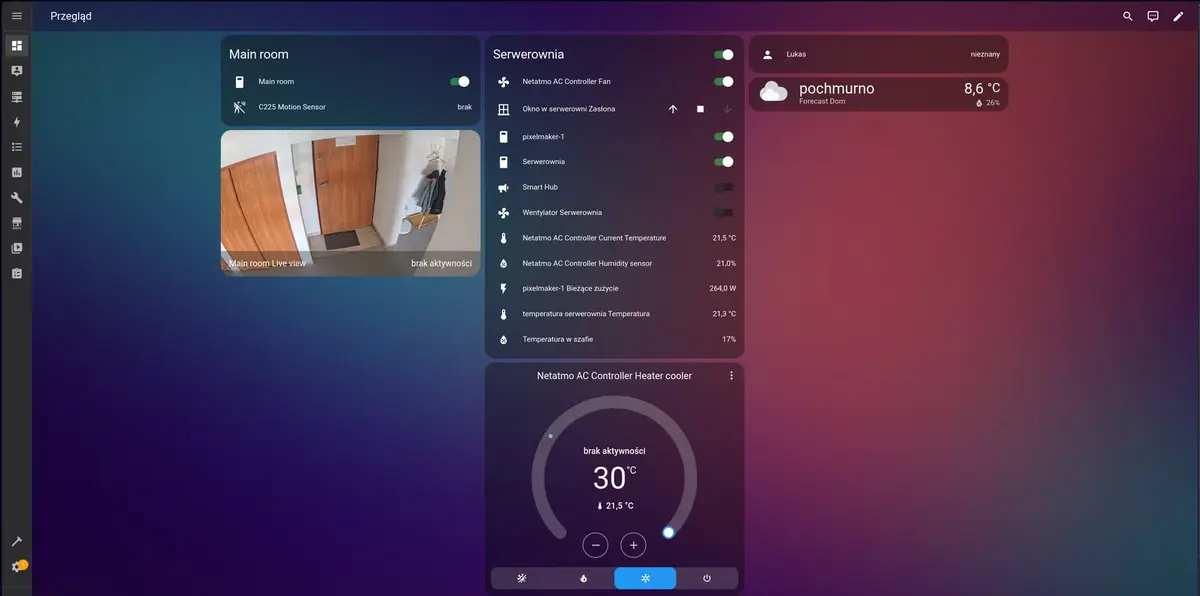The height and width of the screenshot is (596, 1200).
Task: Increase thermostat temperature with plus button
Action: pos(633,544)
